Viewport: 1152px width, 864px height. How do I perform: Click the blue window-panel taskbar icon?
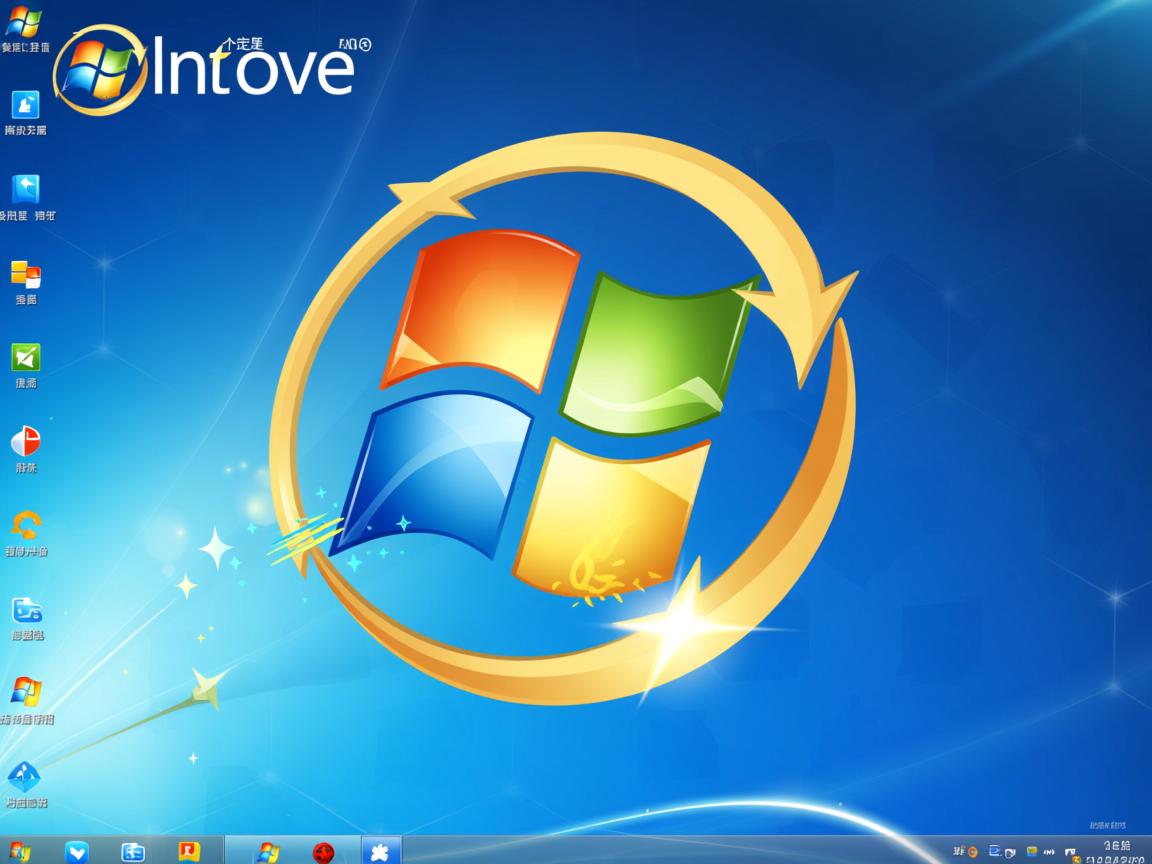(133, 851)
